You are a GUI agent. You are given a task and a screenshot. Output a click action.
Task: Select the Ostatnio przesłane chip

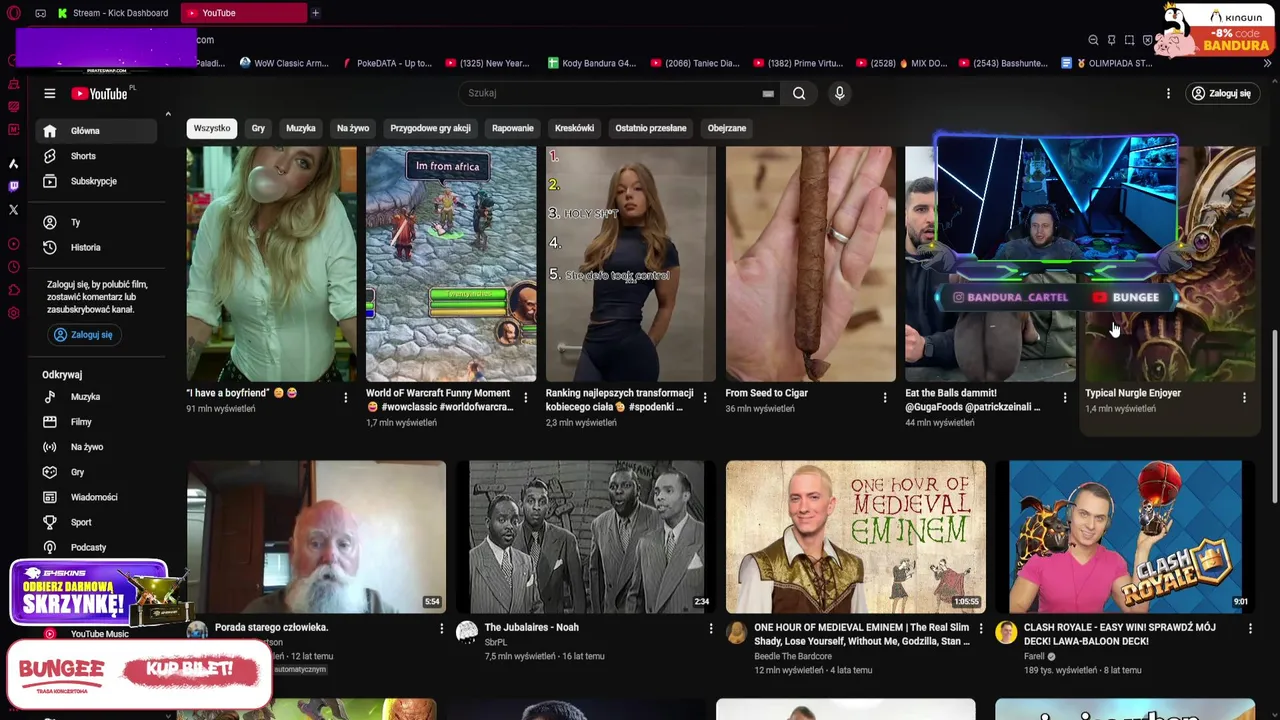click(x=651, y=128)
